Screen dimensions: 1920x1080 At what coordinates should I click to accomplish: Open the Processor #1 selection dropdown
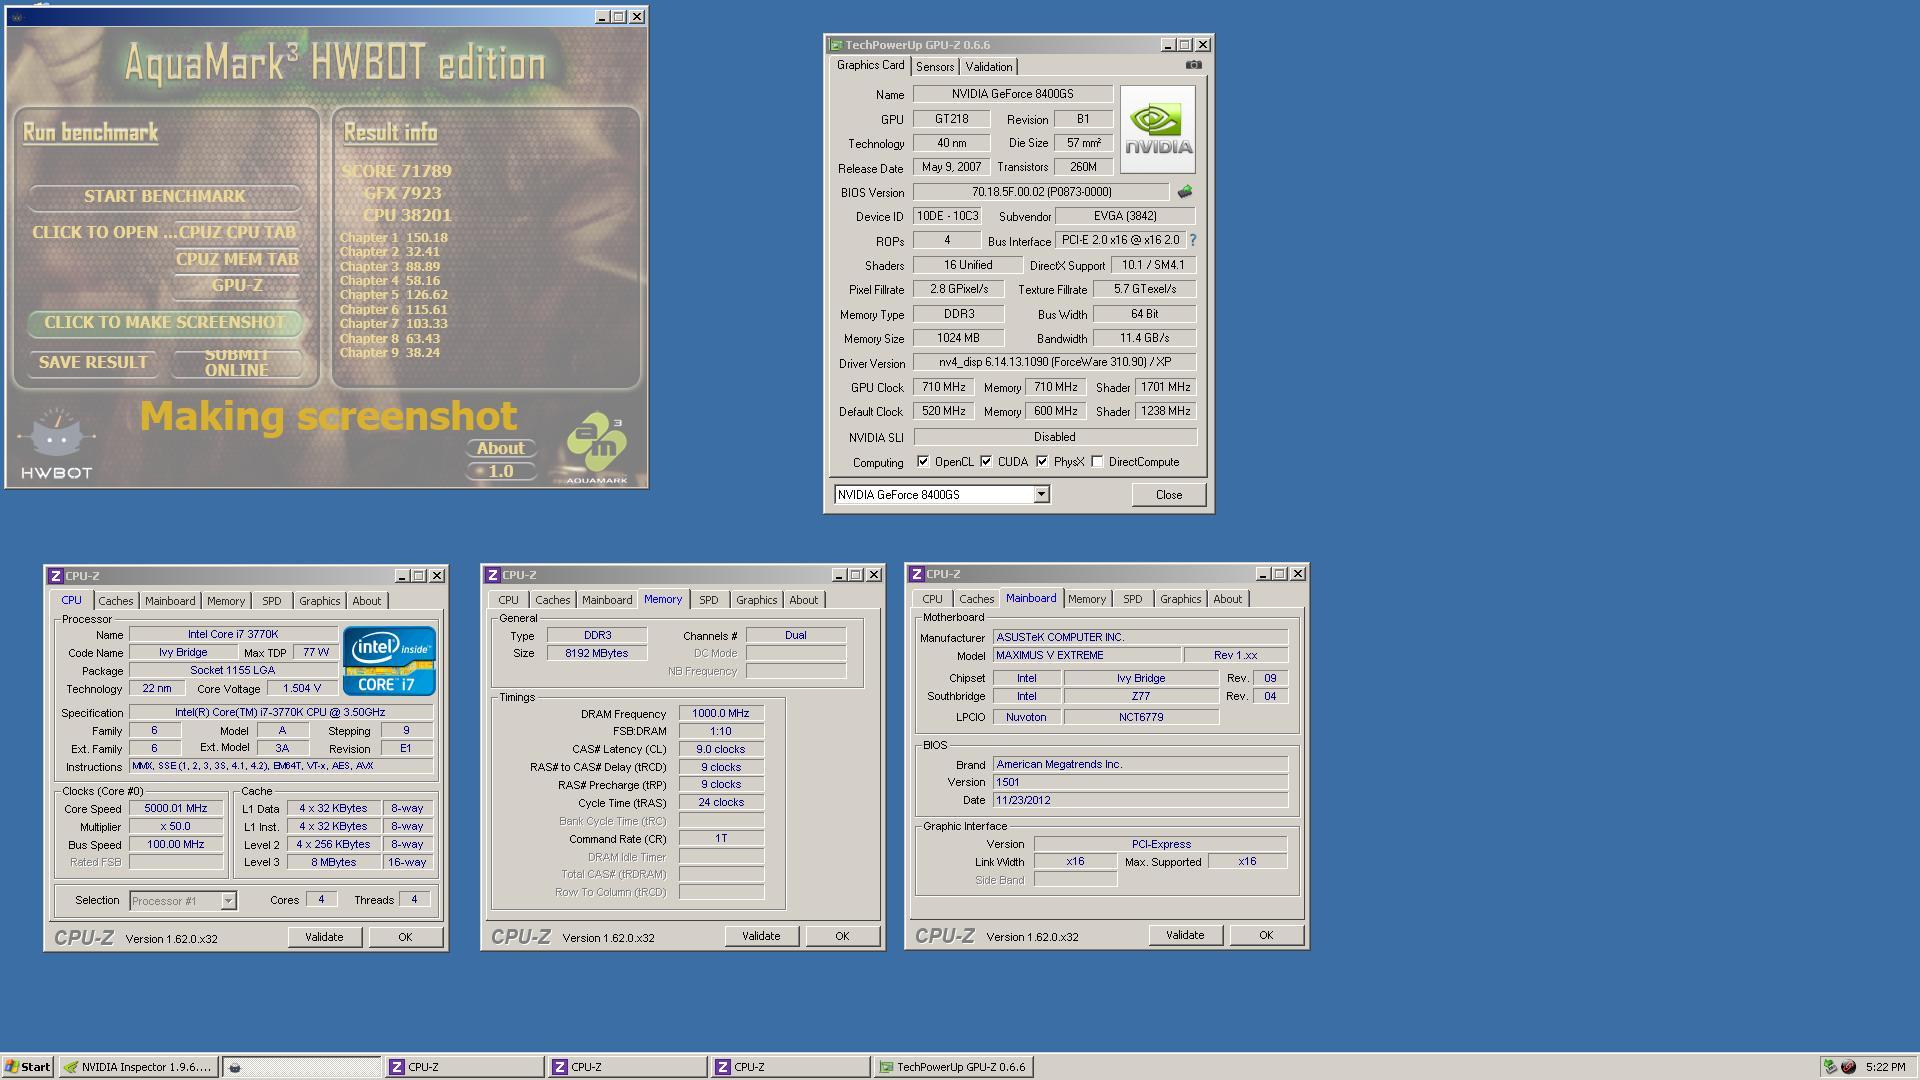pyautogui.click(x=228, y=901)
